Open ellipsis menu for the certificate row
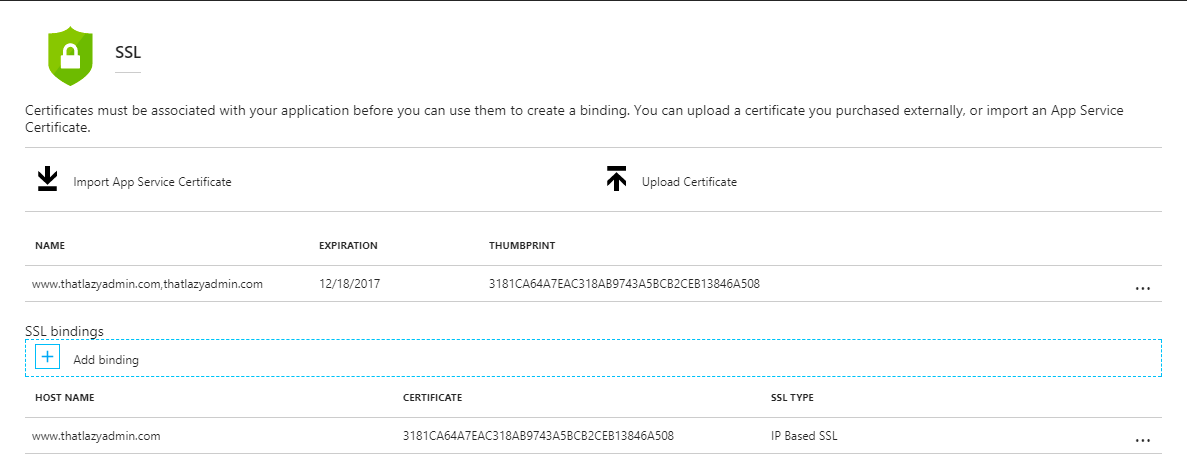The image size is (1187, 455). click(x=1143, y=288)
